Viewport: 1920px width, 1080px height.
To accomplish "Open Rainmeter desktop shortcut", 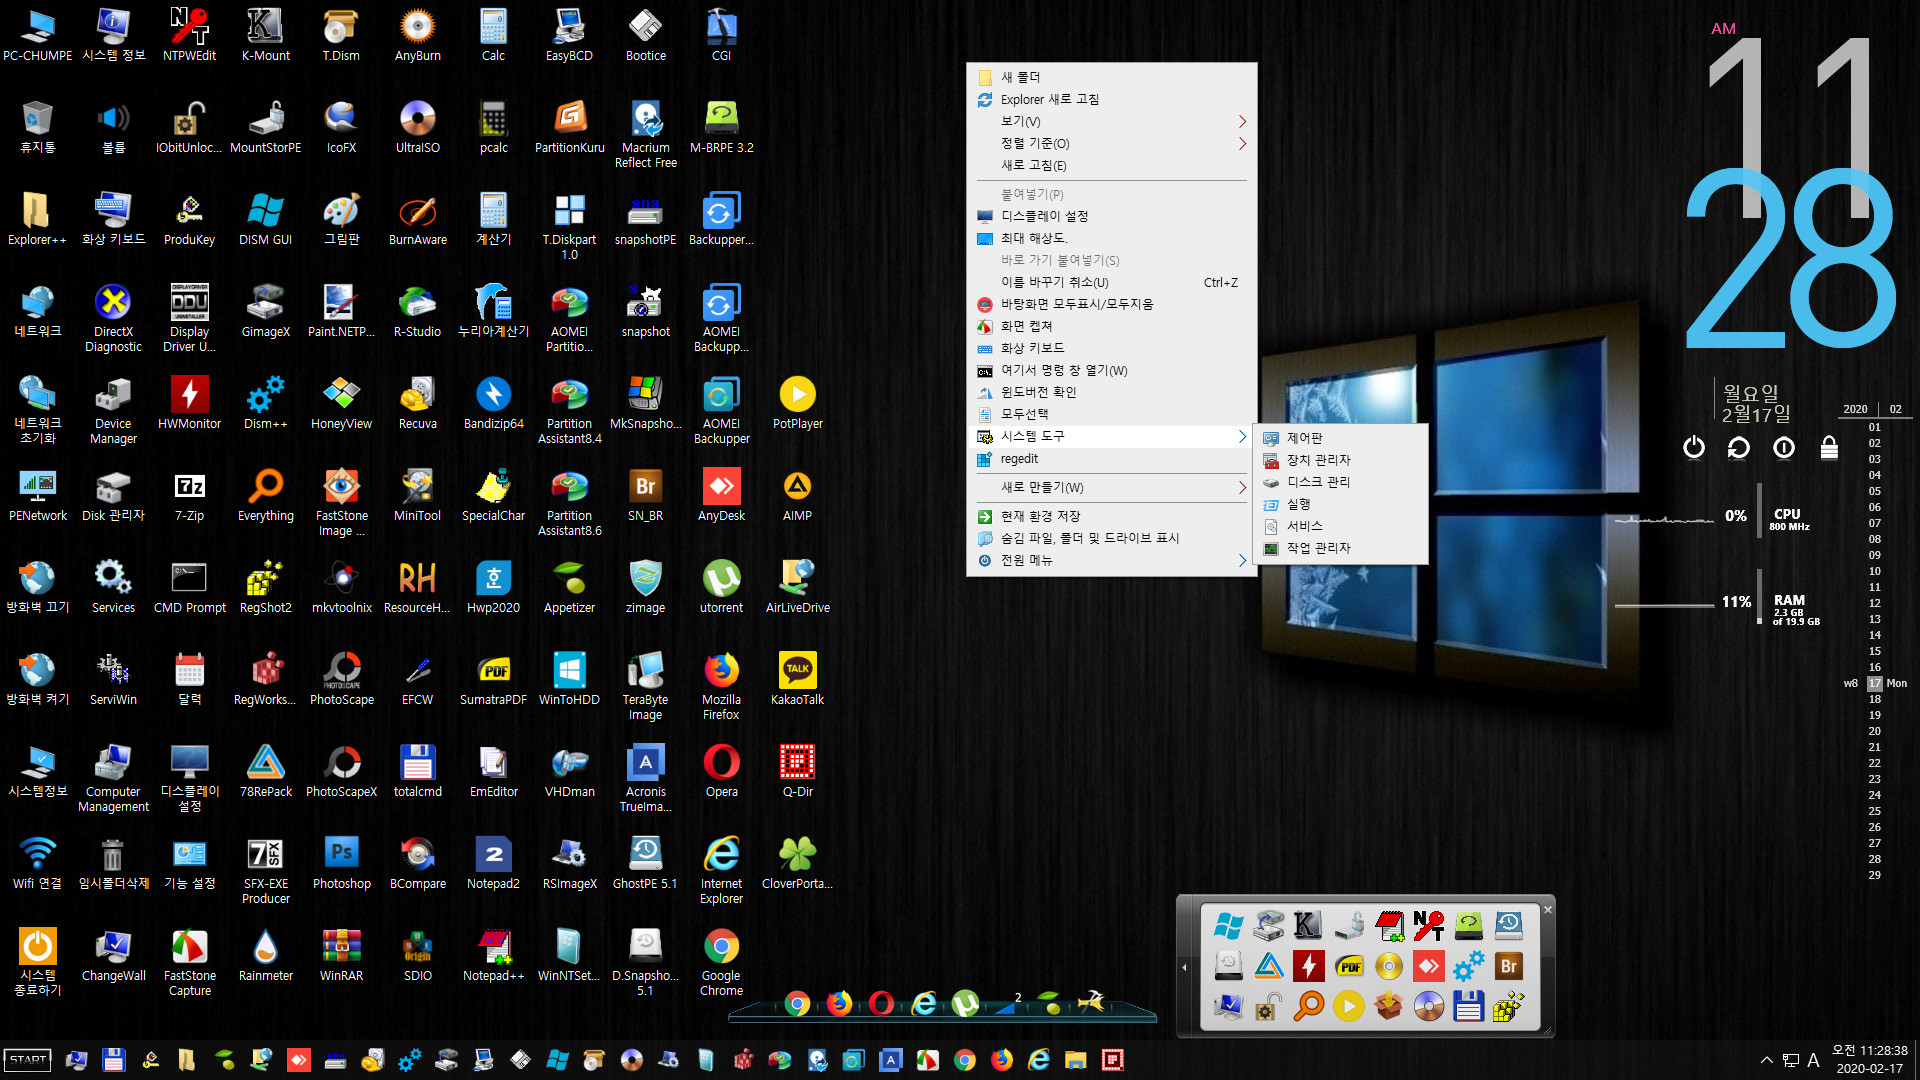I will pyautogui.click(x=265, y=955).
